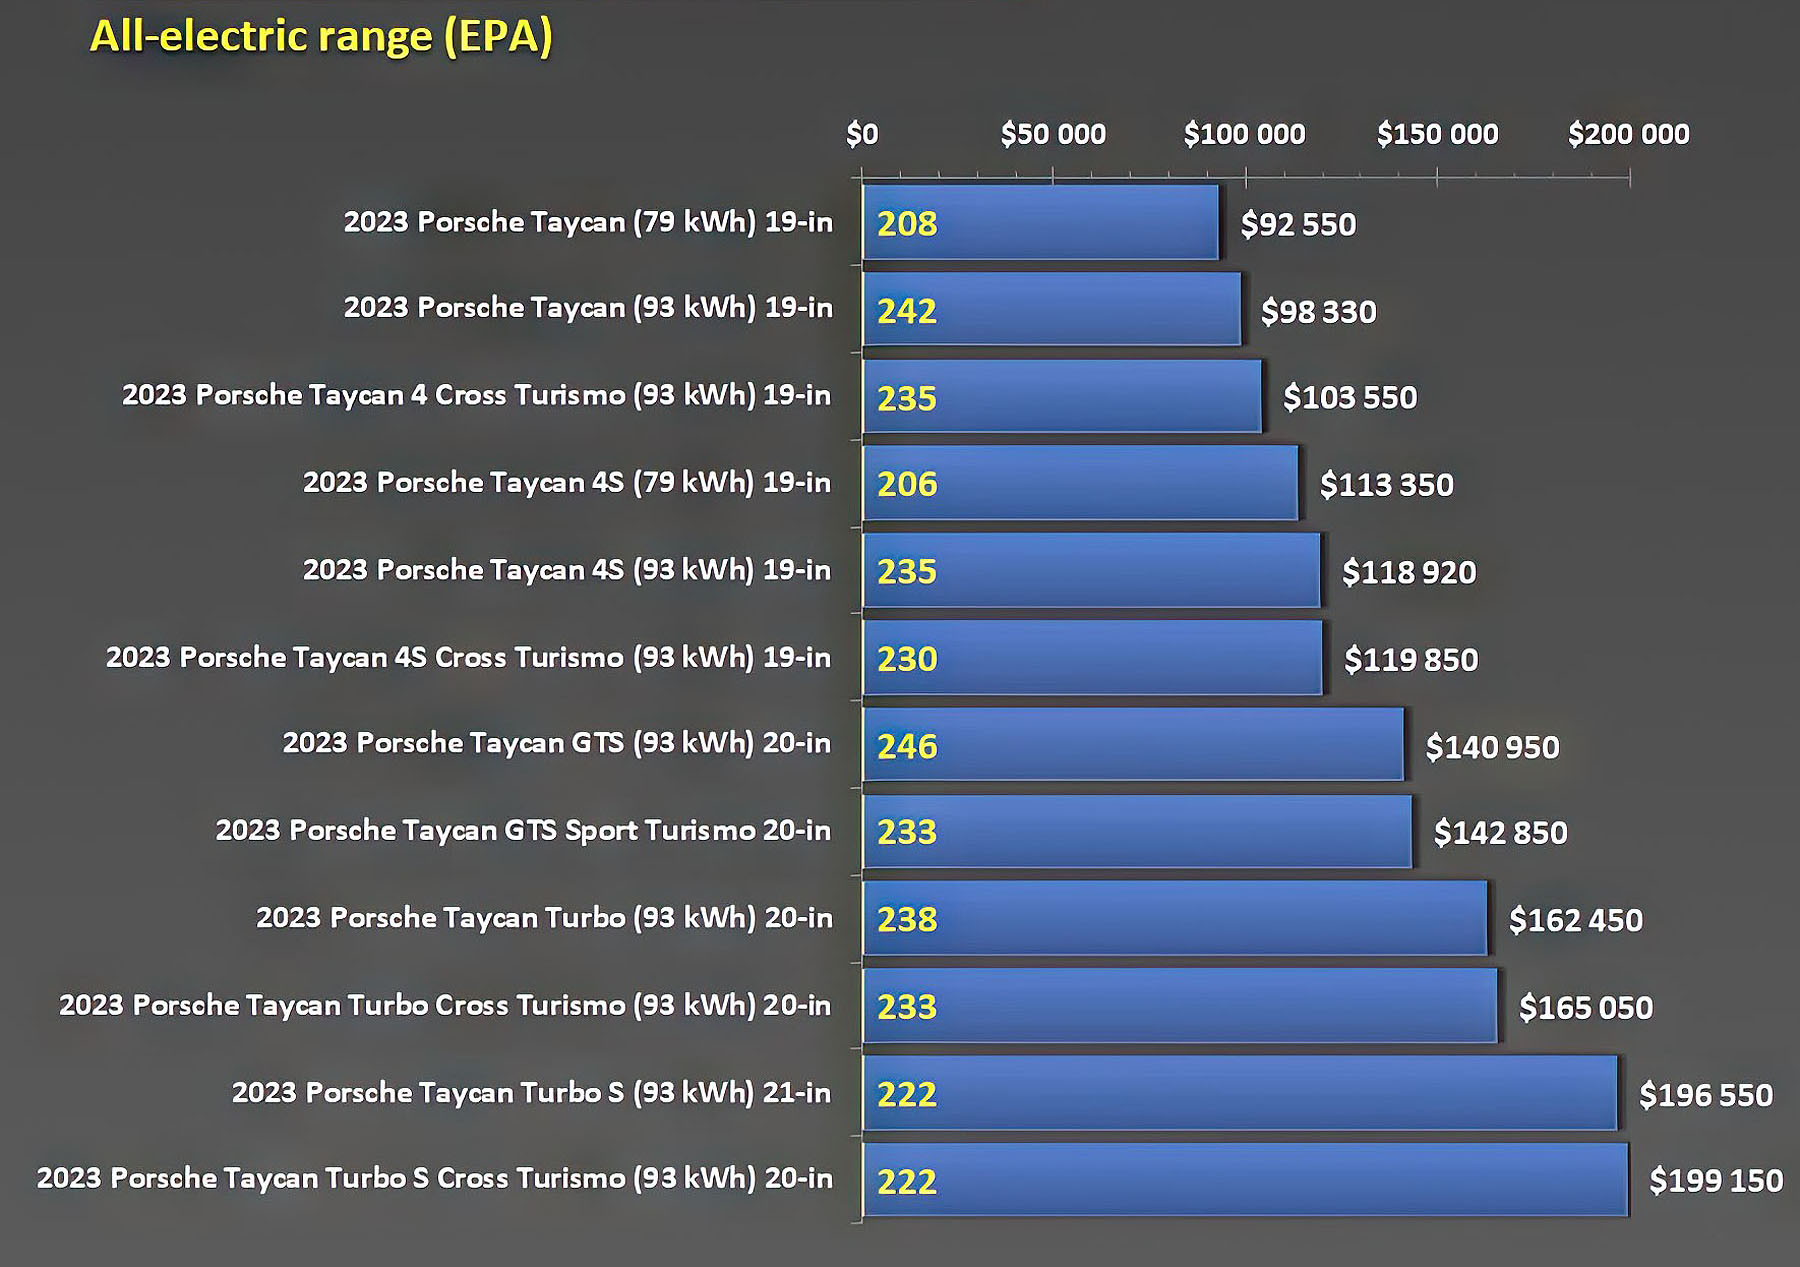Select the 2023 Porsche Taycan (93 kWh) 19-in label
The height and width of the screenshot is (1267, 1800).
point(588,308)
